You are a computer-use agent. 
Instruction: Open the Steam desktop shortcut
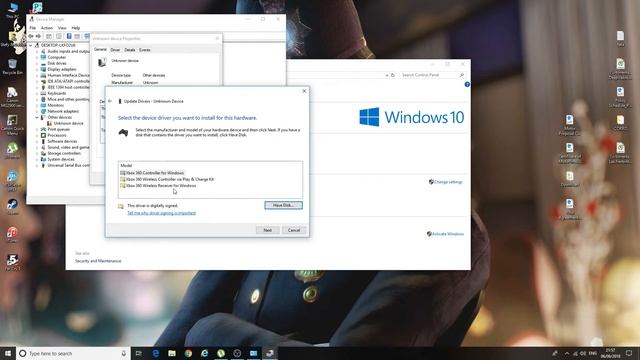pos(12,206)
